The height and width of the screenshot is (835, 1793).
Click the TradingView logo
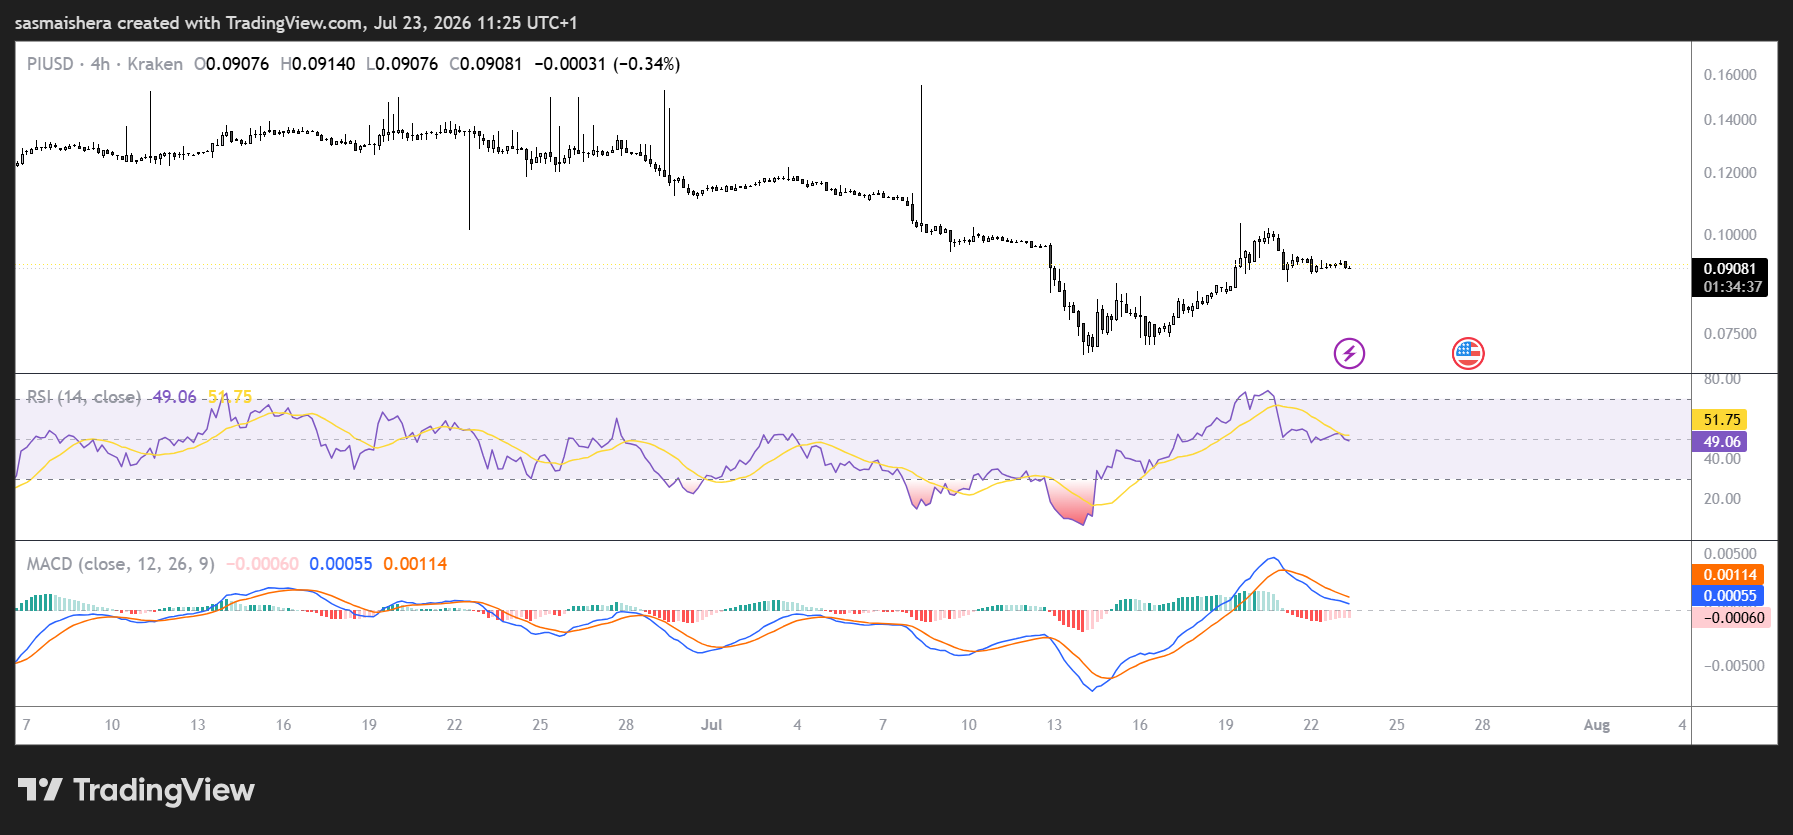coord(136,790)
